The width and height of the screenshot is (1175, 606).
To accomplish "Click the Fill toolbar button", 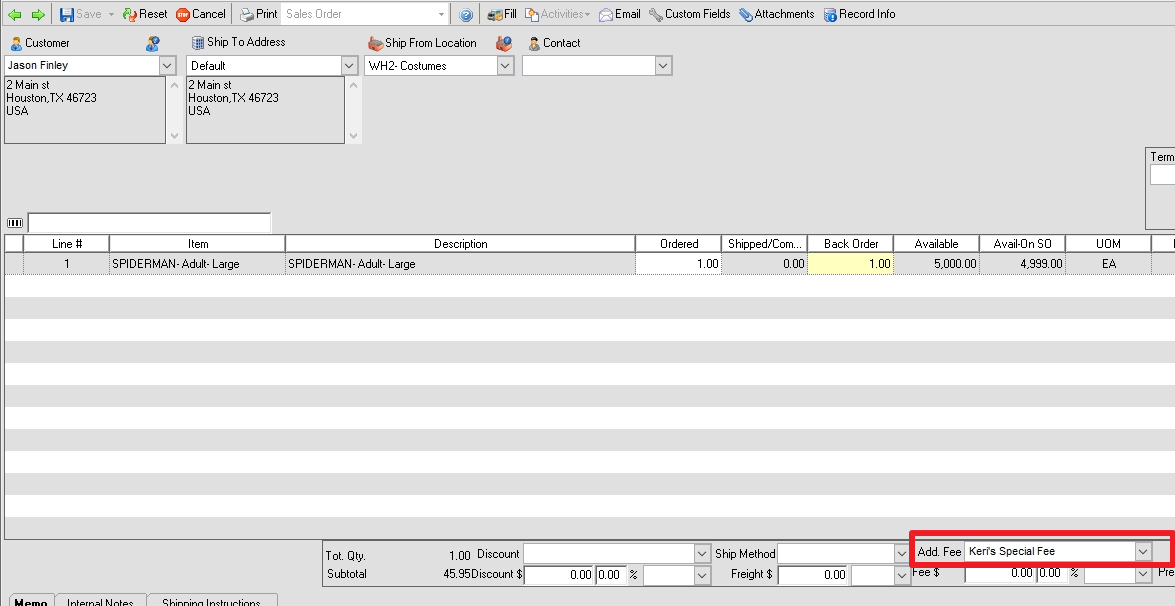I will tap(501, 14).
